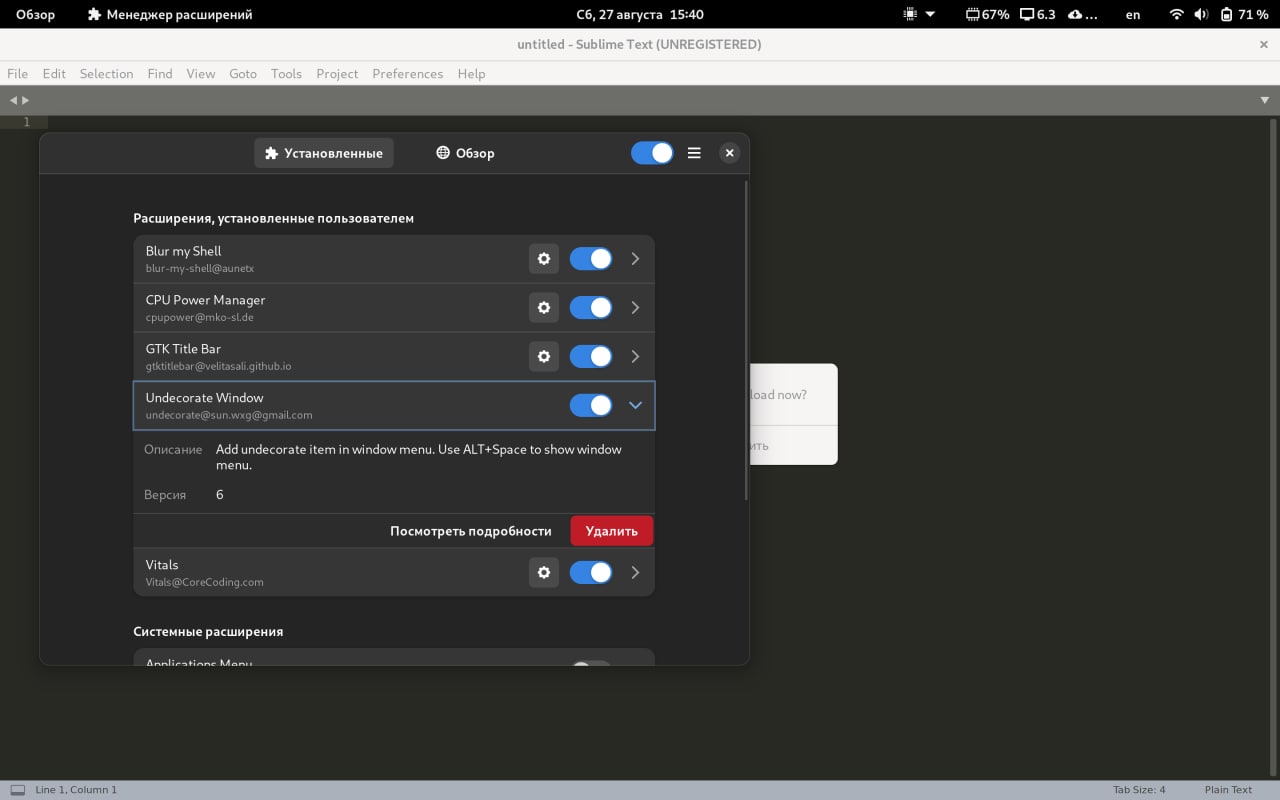This screenshot has height=800, width=1280.
Task: Click the CPU chip icon in top bar
Action: pos(910,15)
